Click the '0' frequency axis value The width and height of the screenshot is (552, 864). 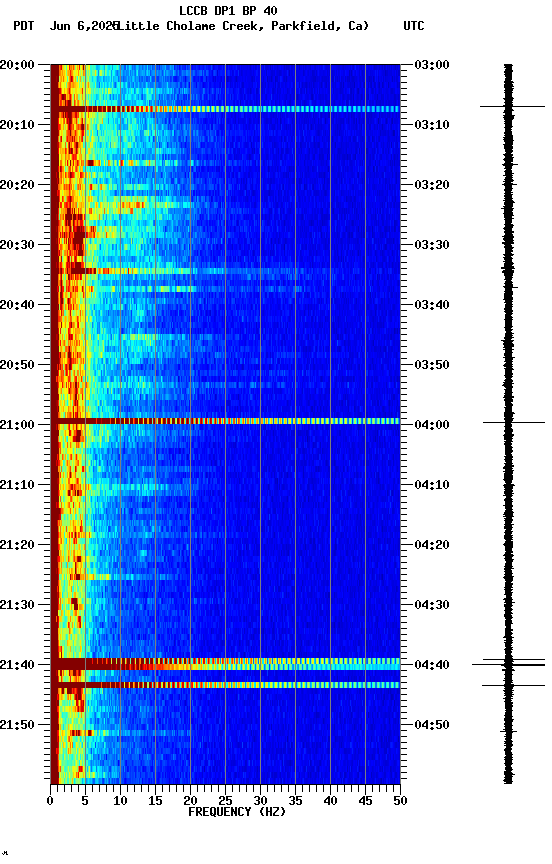pyautogui.click(x=51, y=801)
